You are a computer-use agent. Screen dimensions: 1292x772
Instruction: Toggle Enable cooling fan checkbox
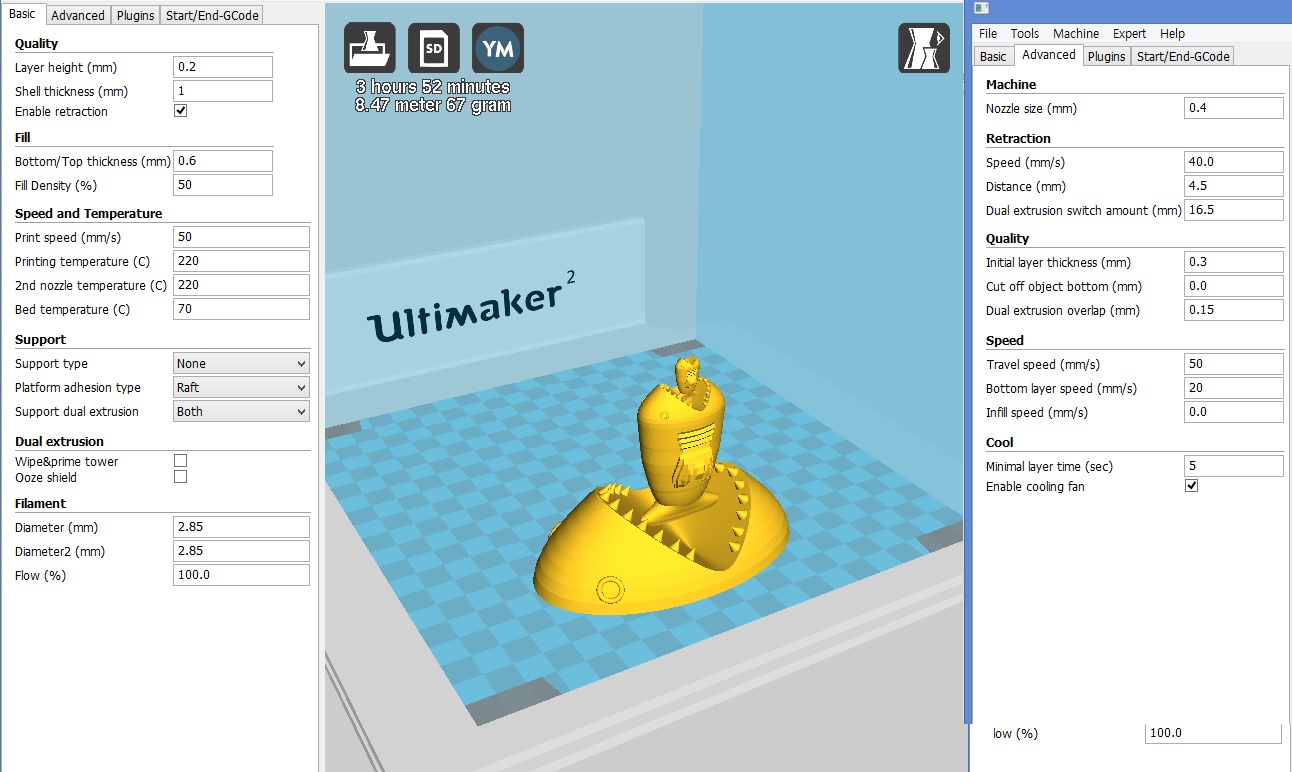(x=1192, y=486)
